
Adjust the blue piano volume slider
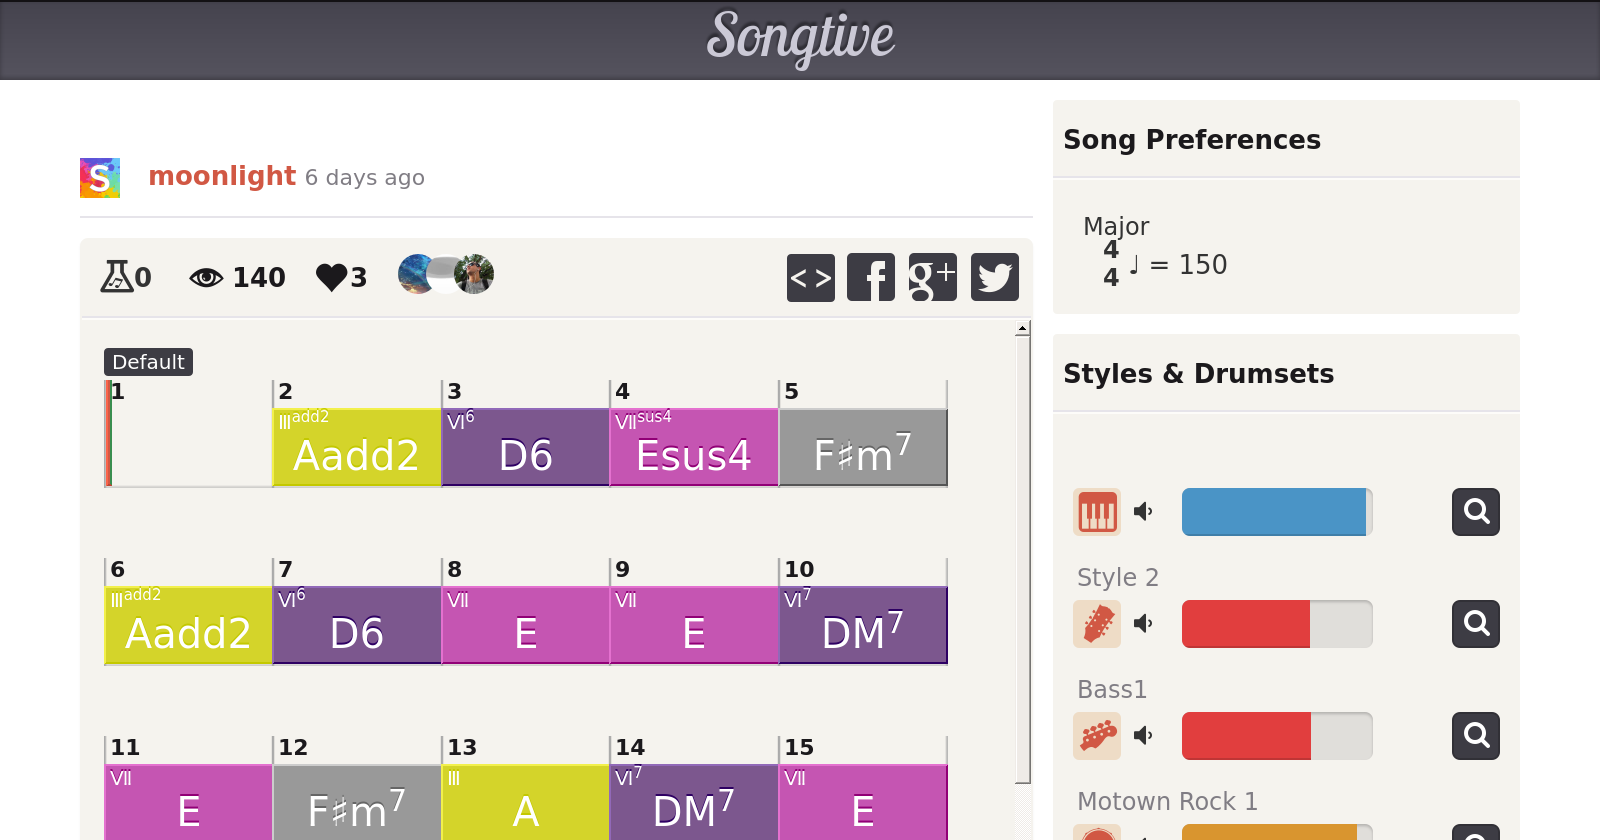pos(1276,512)
